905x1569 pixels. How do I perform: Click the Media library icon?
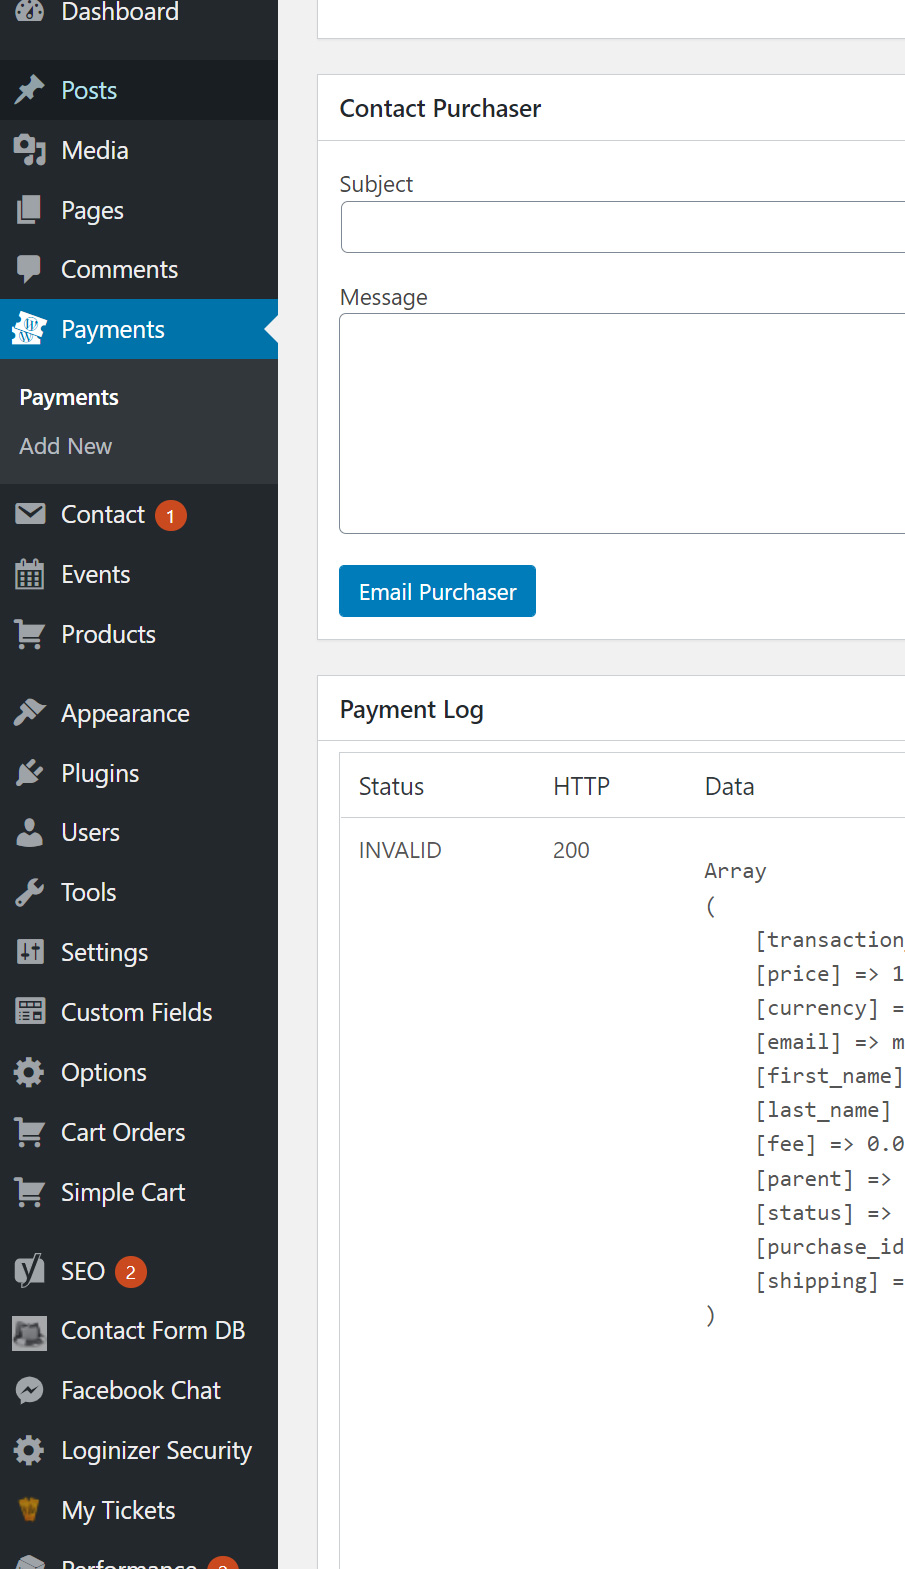[x=29, y=150]
